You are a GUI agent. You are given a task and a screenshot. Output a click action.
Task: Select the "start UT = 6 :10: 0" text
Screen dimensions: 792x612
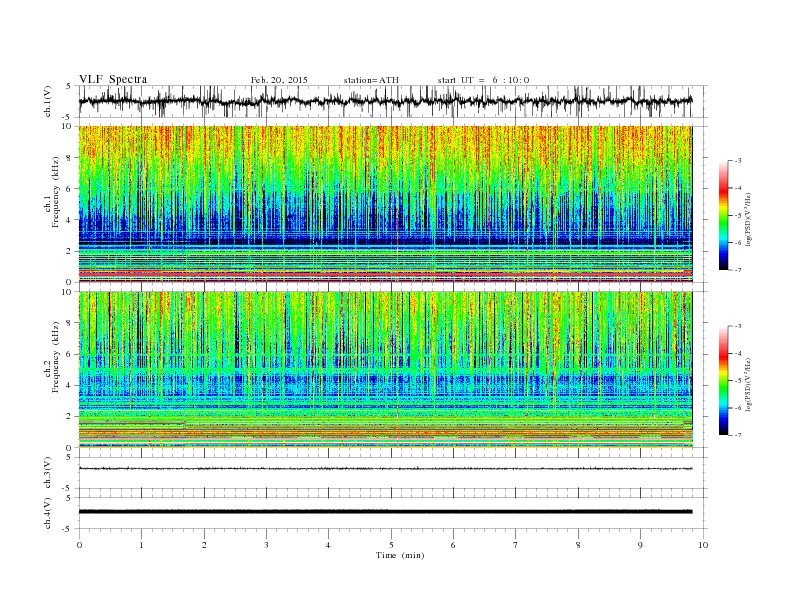483,80
